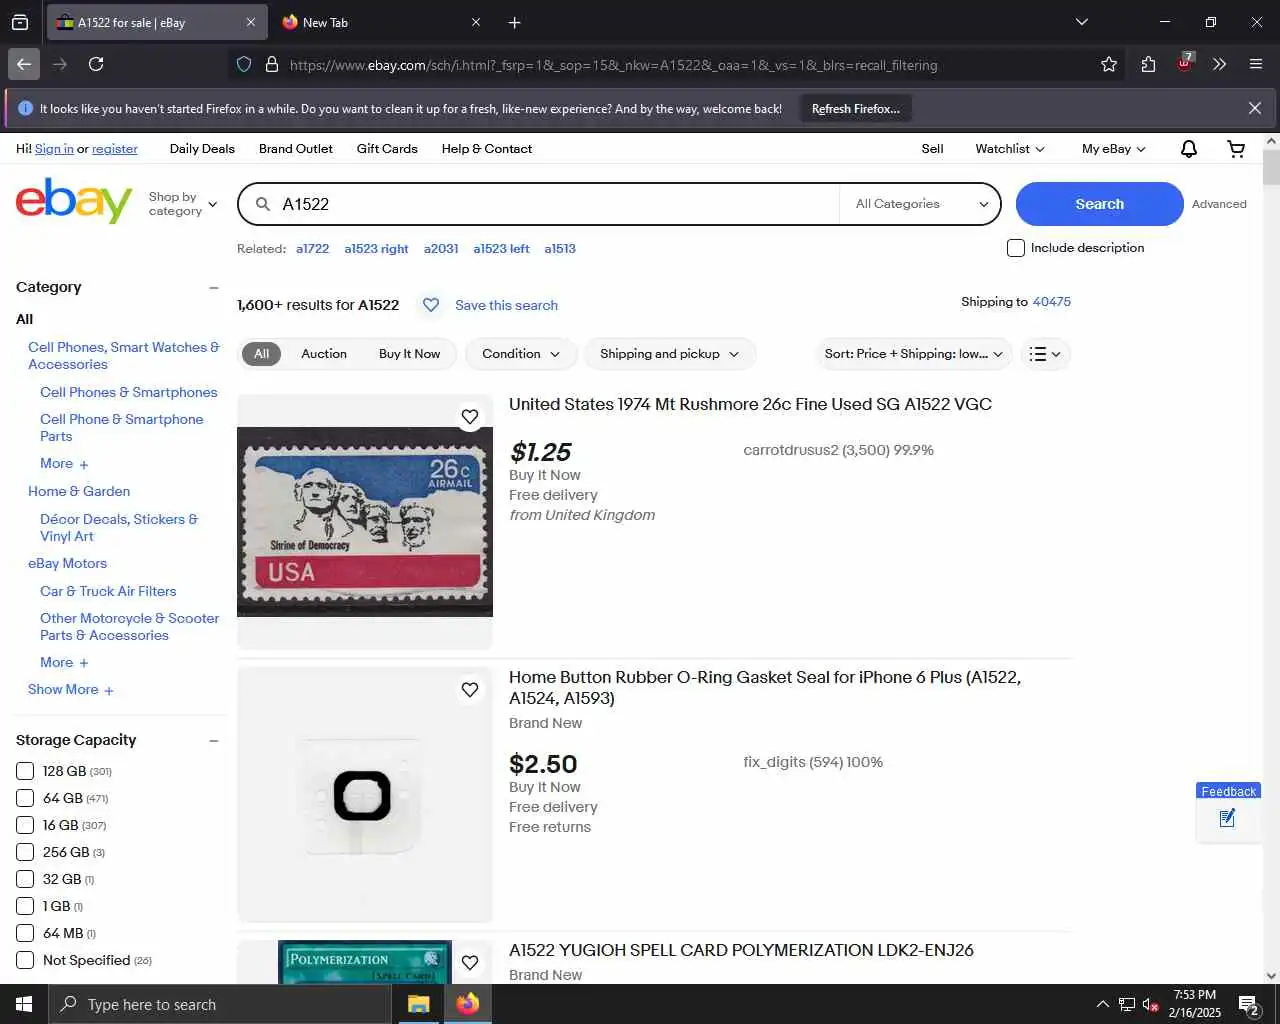Reload the page with refresh icon

coord(96,64)
